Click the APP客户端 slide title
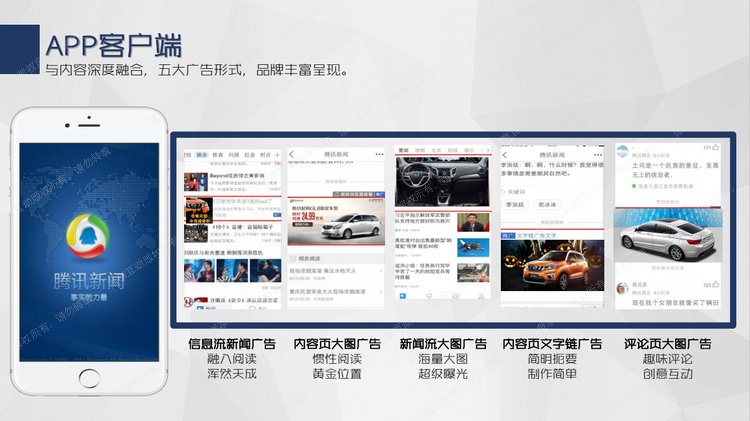The width and height of the screenshot is (750, 421). pos(114,46)
